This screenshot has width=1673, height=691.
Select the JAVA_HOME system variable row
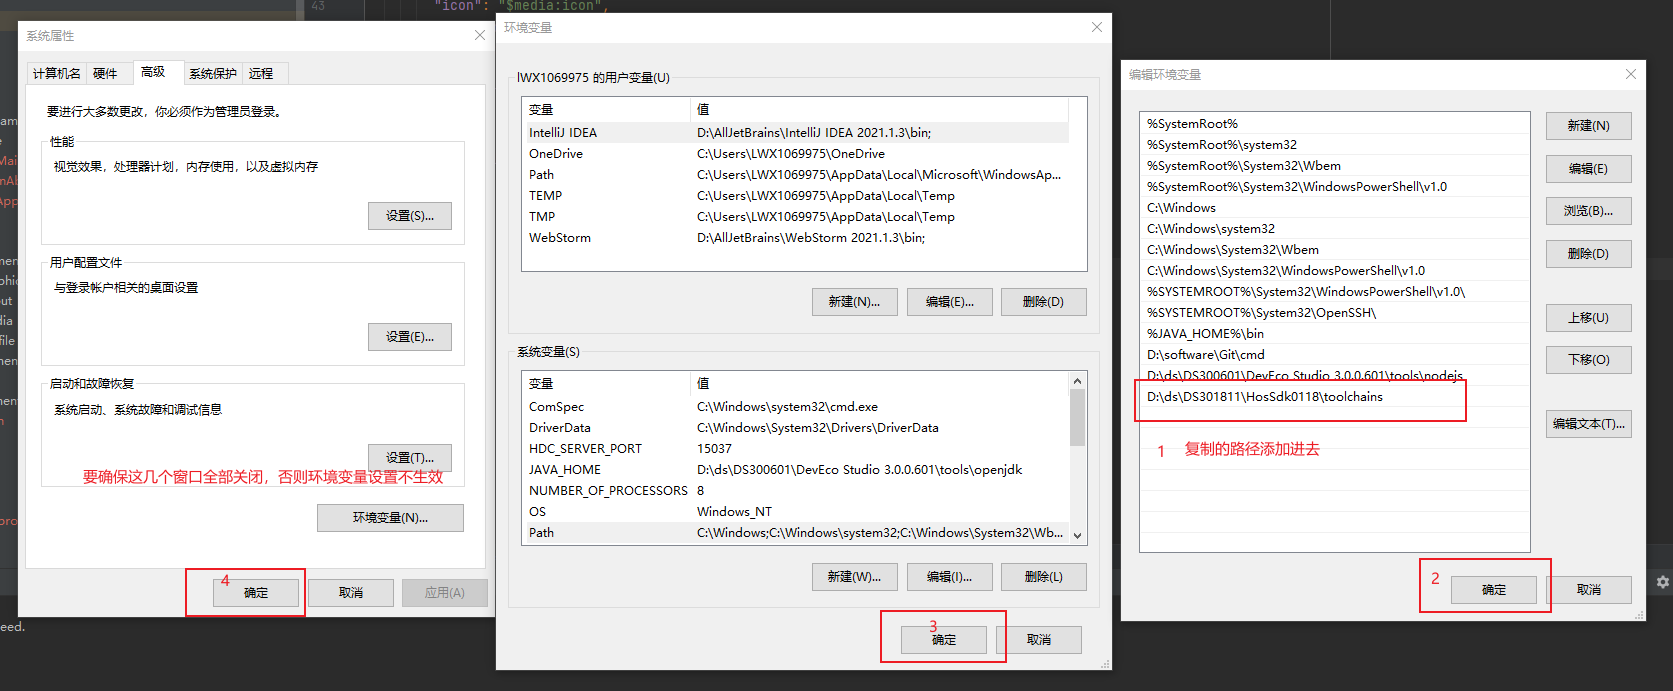click(x=796, y=470)
